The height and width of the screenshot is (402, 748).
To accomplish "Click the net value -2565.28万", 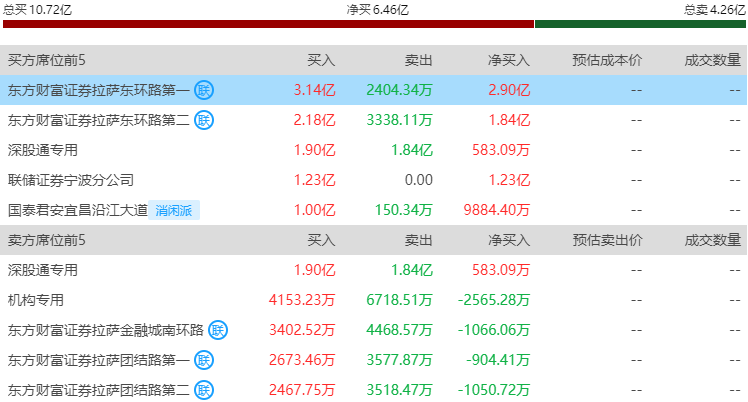I will pos(494,300).
